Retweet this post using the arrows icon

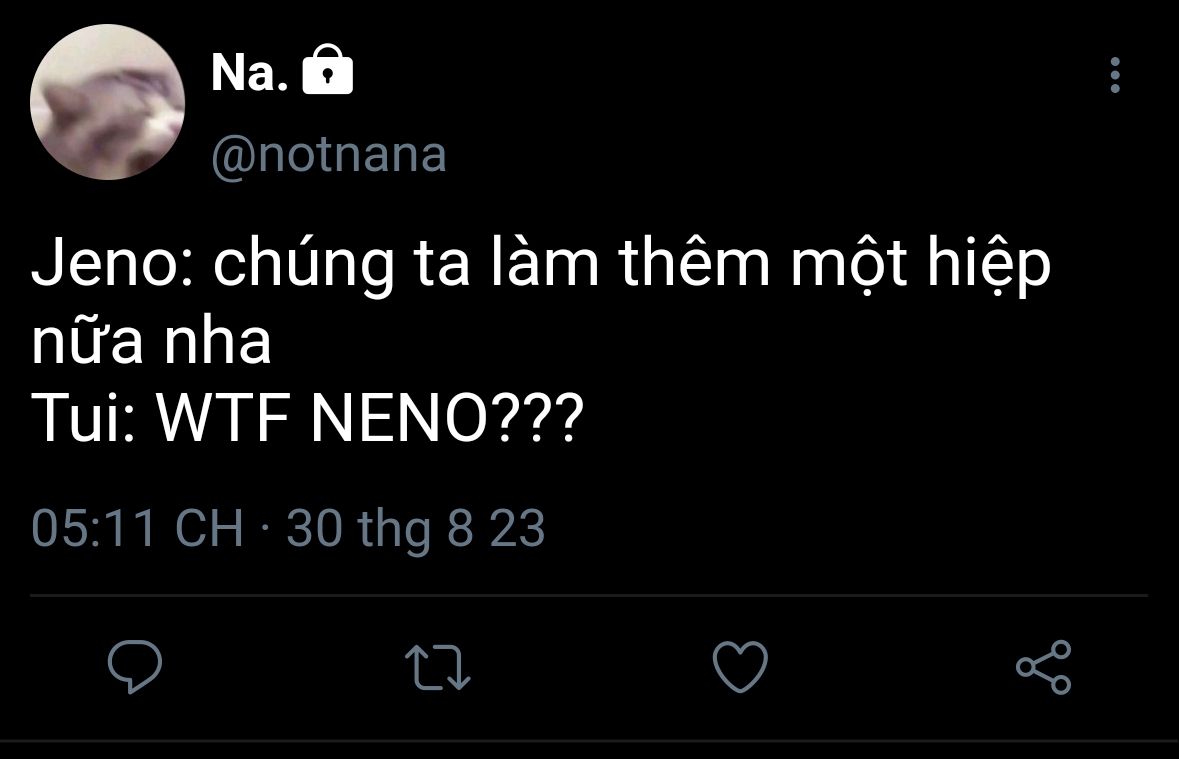(x=438, y=667)
